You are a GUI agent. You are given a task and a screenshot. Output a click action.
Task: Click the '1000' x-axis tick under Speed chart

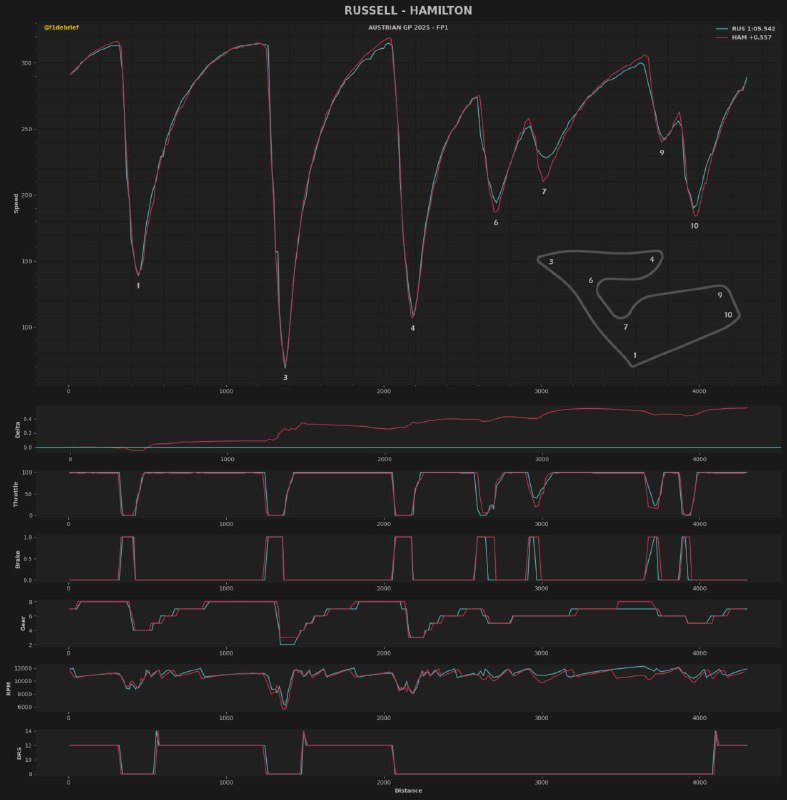tap(226, 391)
